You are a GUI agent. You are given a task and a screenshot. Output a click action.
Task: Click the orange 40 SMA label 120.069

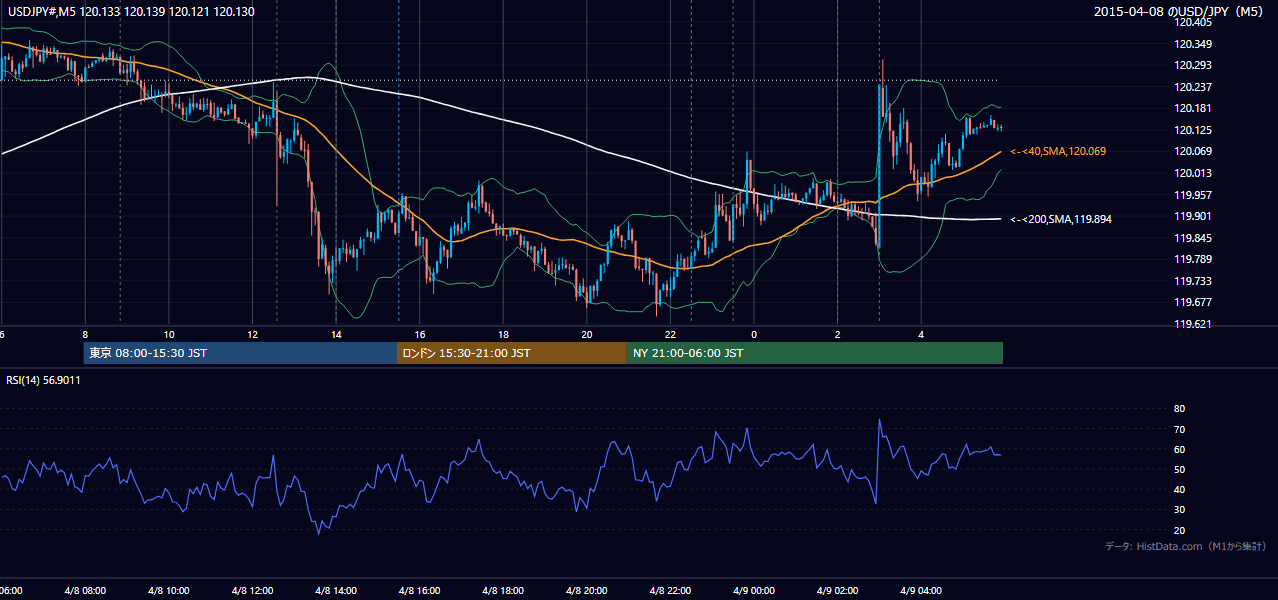1059,151
